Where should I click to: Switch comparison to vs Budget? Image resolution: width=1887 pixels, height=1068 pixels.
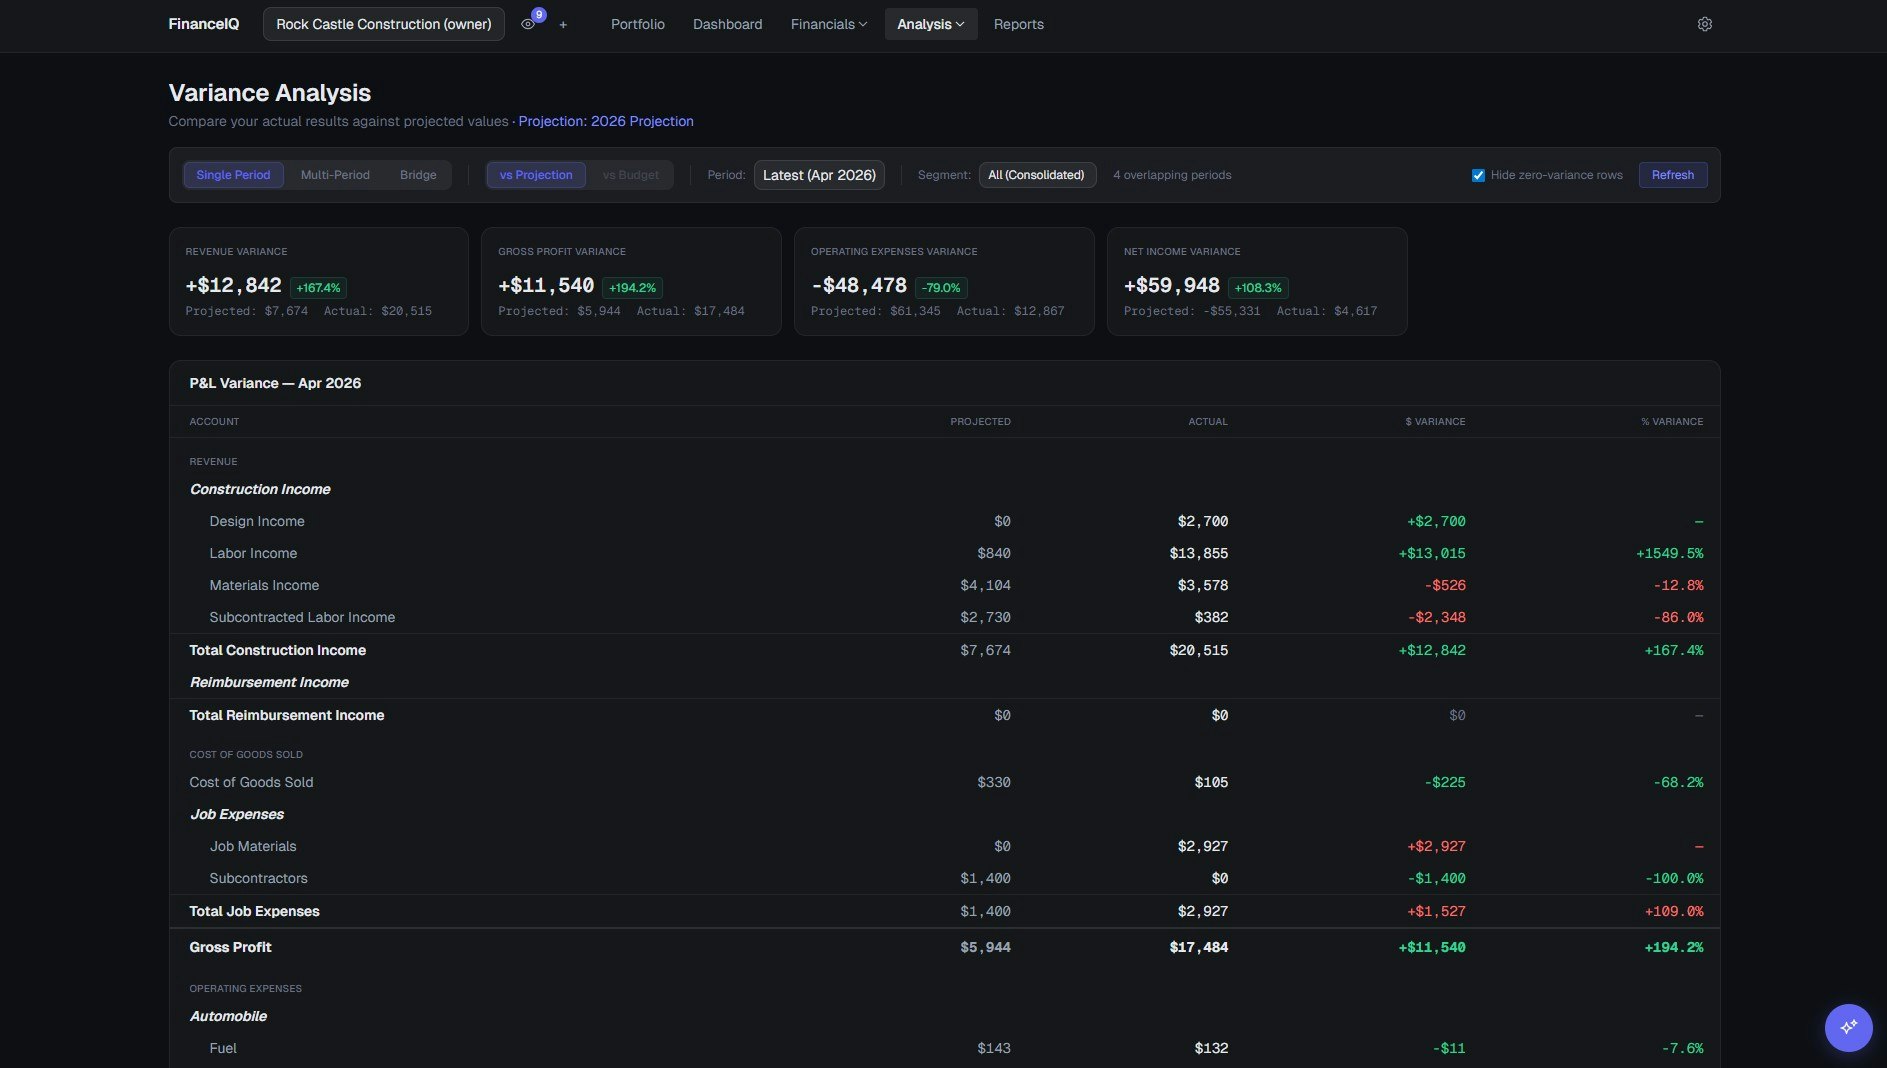(x=630, y=175)
